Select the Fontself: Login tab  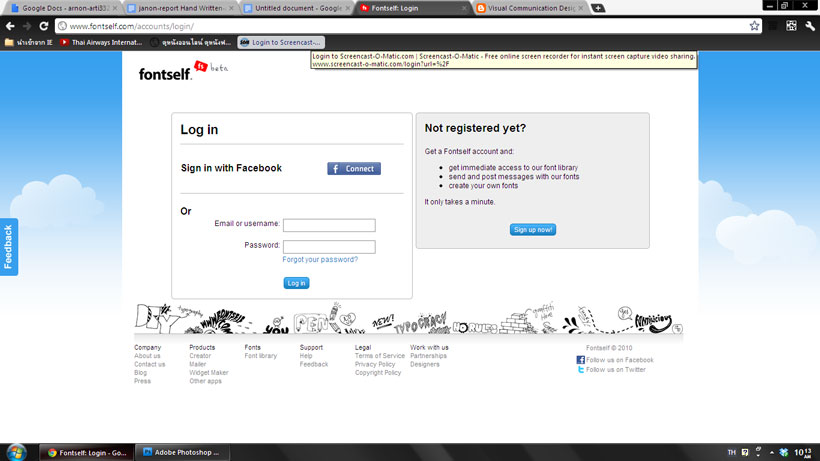[x=413, y=8]
